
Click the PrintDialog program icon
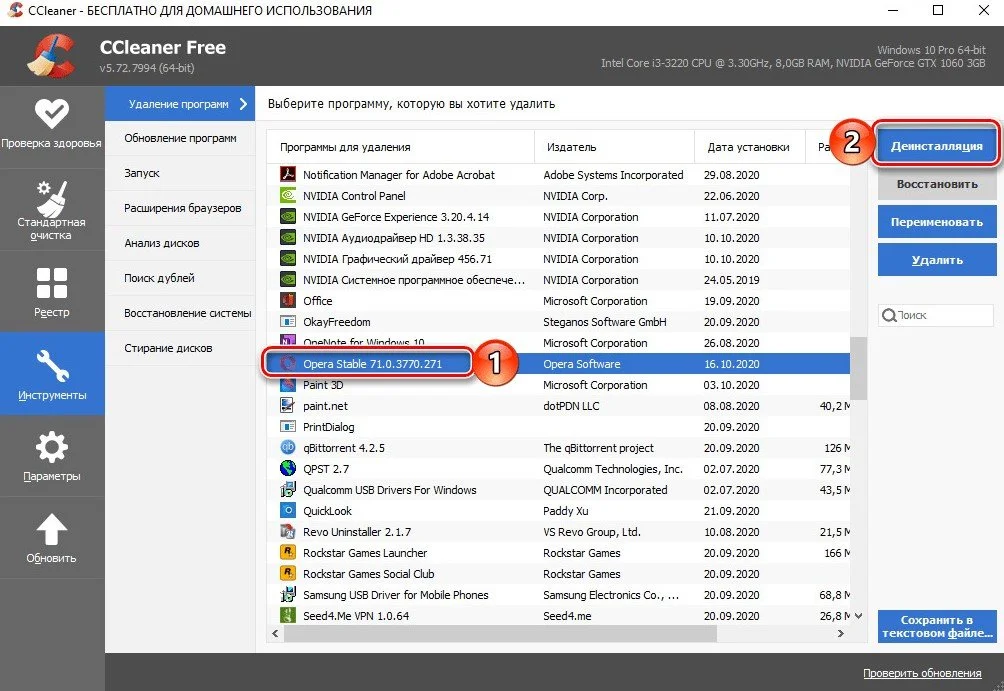point(288,427)
